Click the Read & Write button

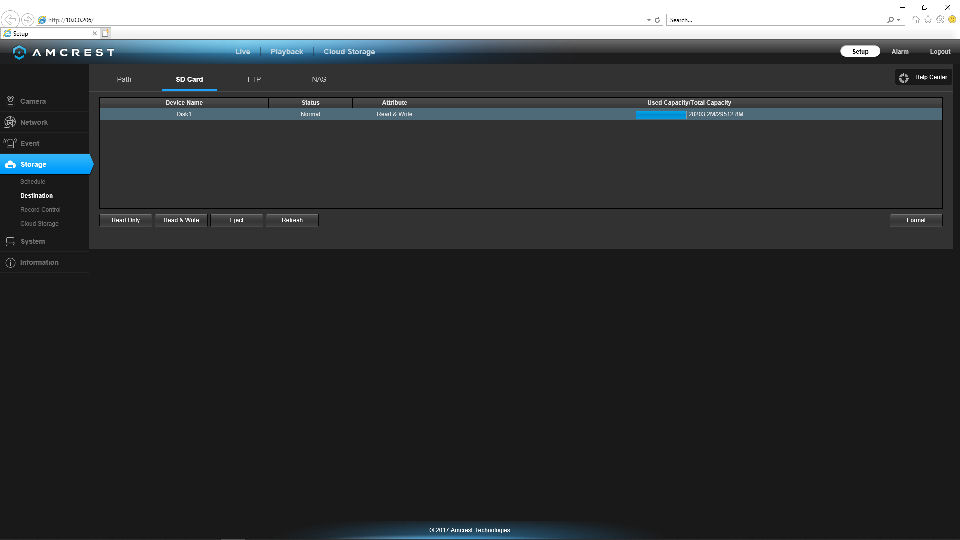pyautogui.click(x=181, y=220)
